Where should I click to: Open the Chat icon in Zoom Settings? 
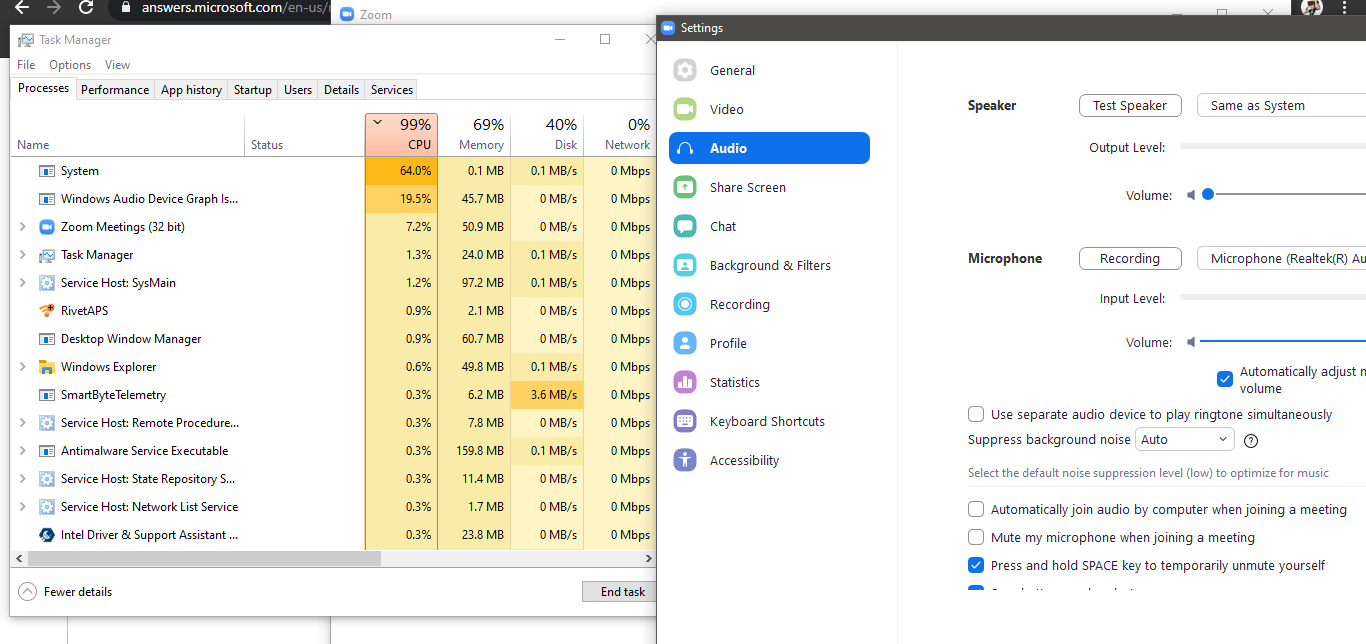[x=685, y=226]
